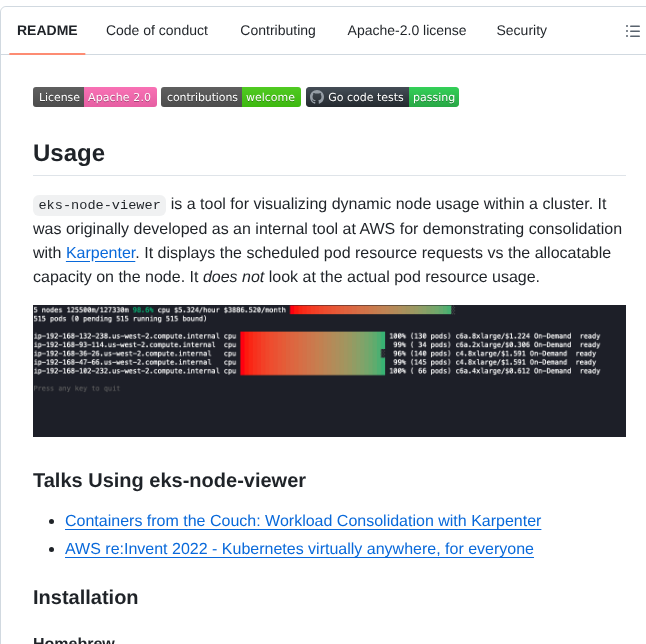Click the eks-node-viewer inline code text
Screen dimensions: 646x644
[x=99, y=205]
